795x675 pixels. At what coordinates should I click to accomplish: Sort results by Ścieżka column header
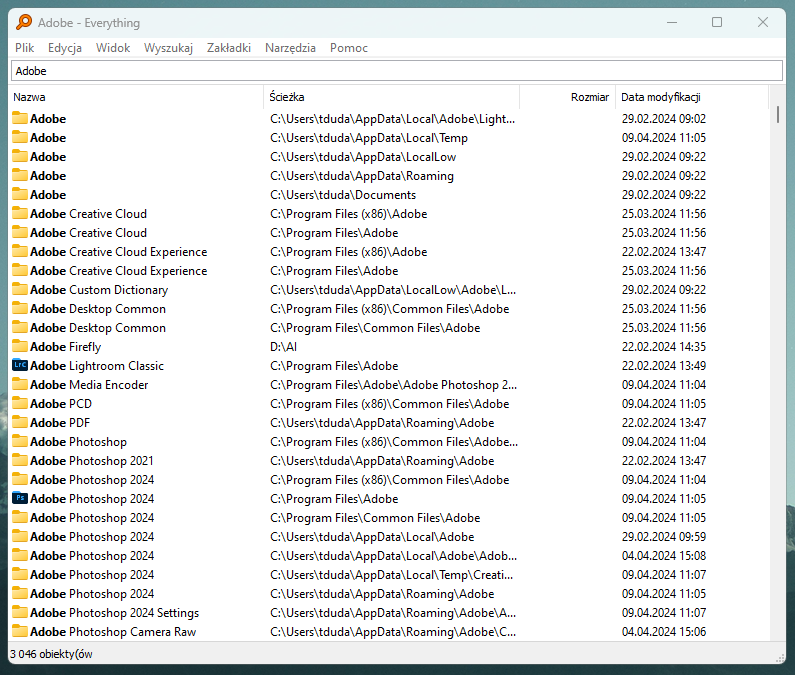point(391,97)
